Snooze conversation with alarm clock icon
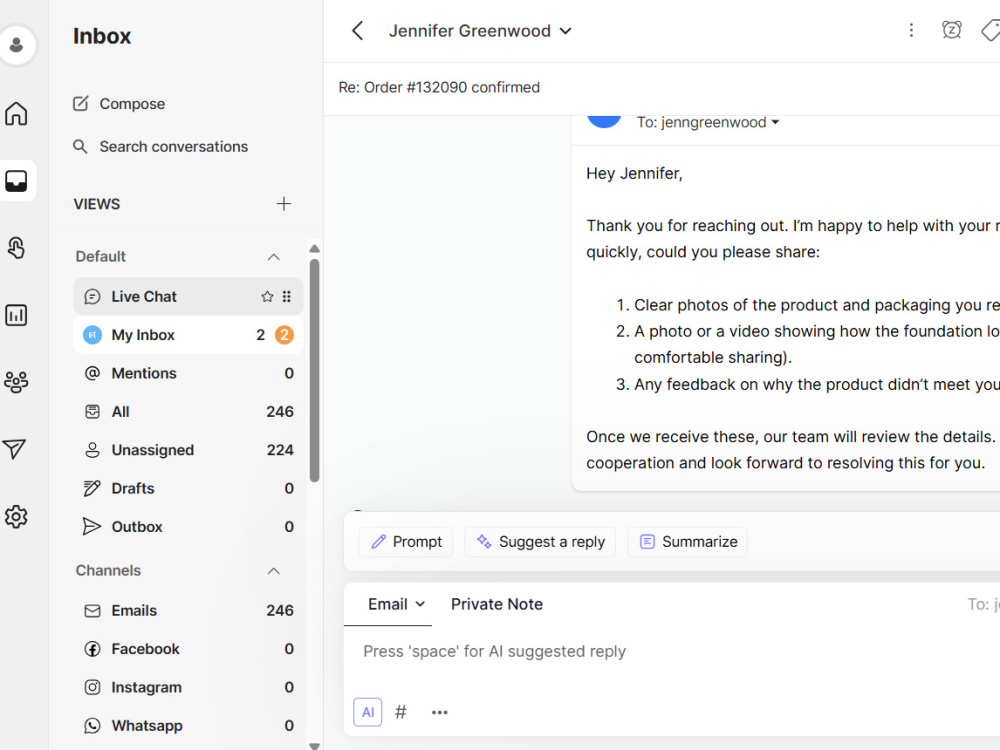 952,30
